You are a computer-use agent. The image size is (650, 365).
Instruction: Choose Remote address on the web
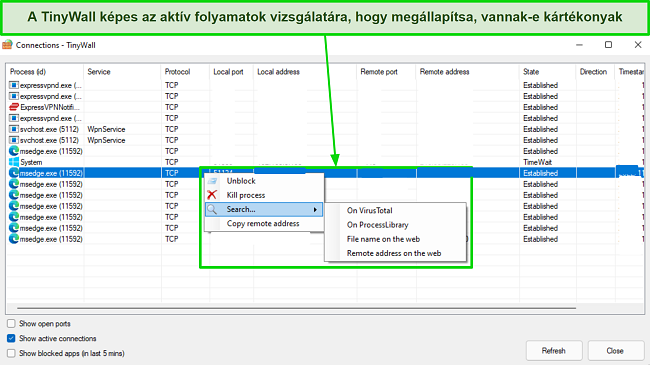pos(394,253)
